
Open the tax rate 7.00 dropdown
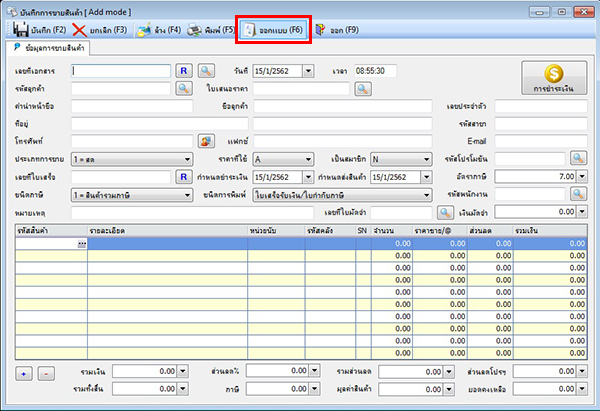coord(582,176)
